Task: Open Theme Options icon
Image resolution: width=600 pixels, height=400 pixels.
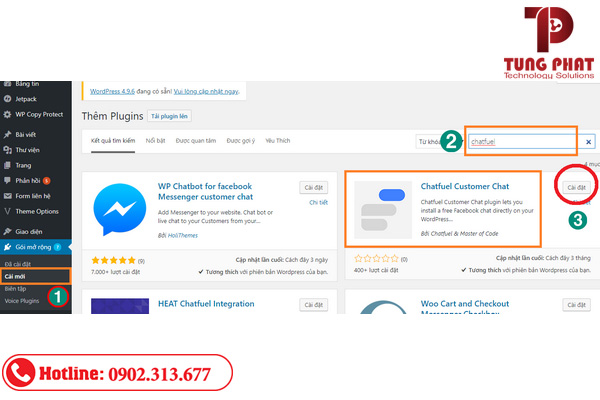Action: (x=7, y=211)
